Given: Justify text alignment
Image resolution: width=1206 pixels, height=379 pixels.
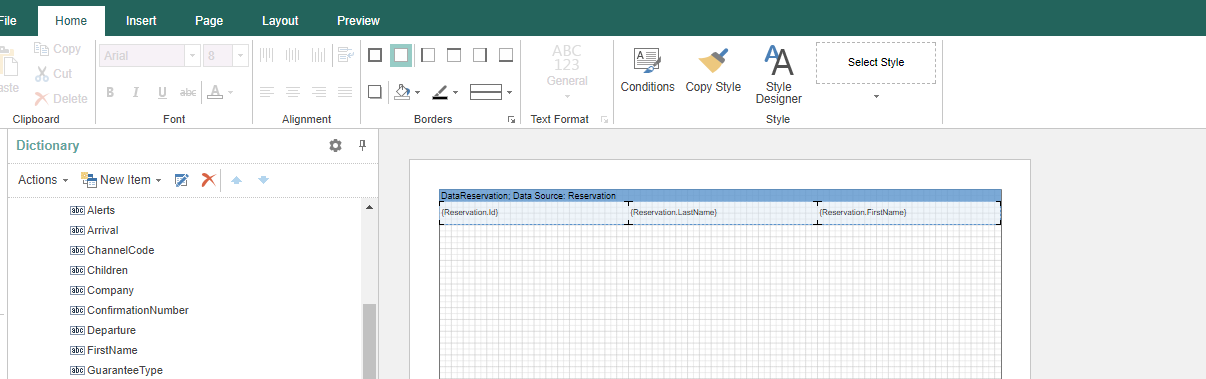Looking at the screenshot, I should click(345, 92).
